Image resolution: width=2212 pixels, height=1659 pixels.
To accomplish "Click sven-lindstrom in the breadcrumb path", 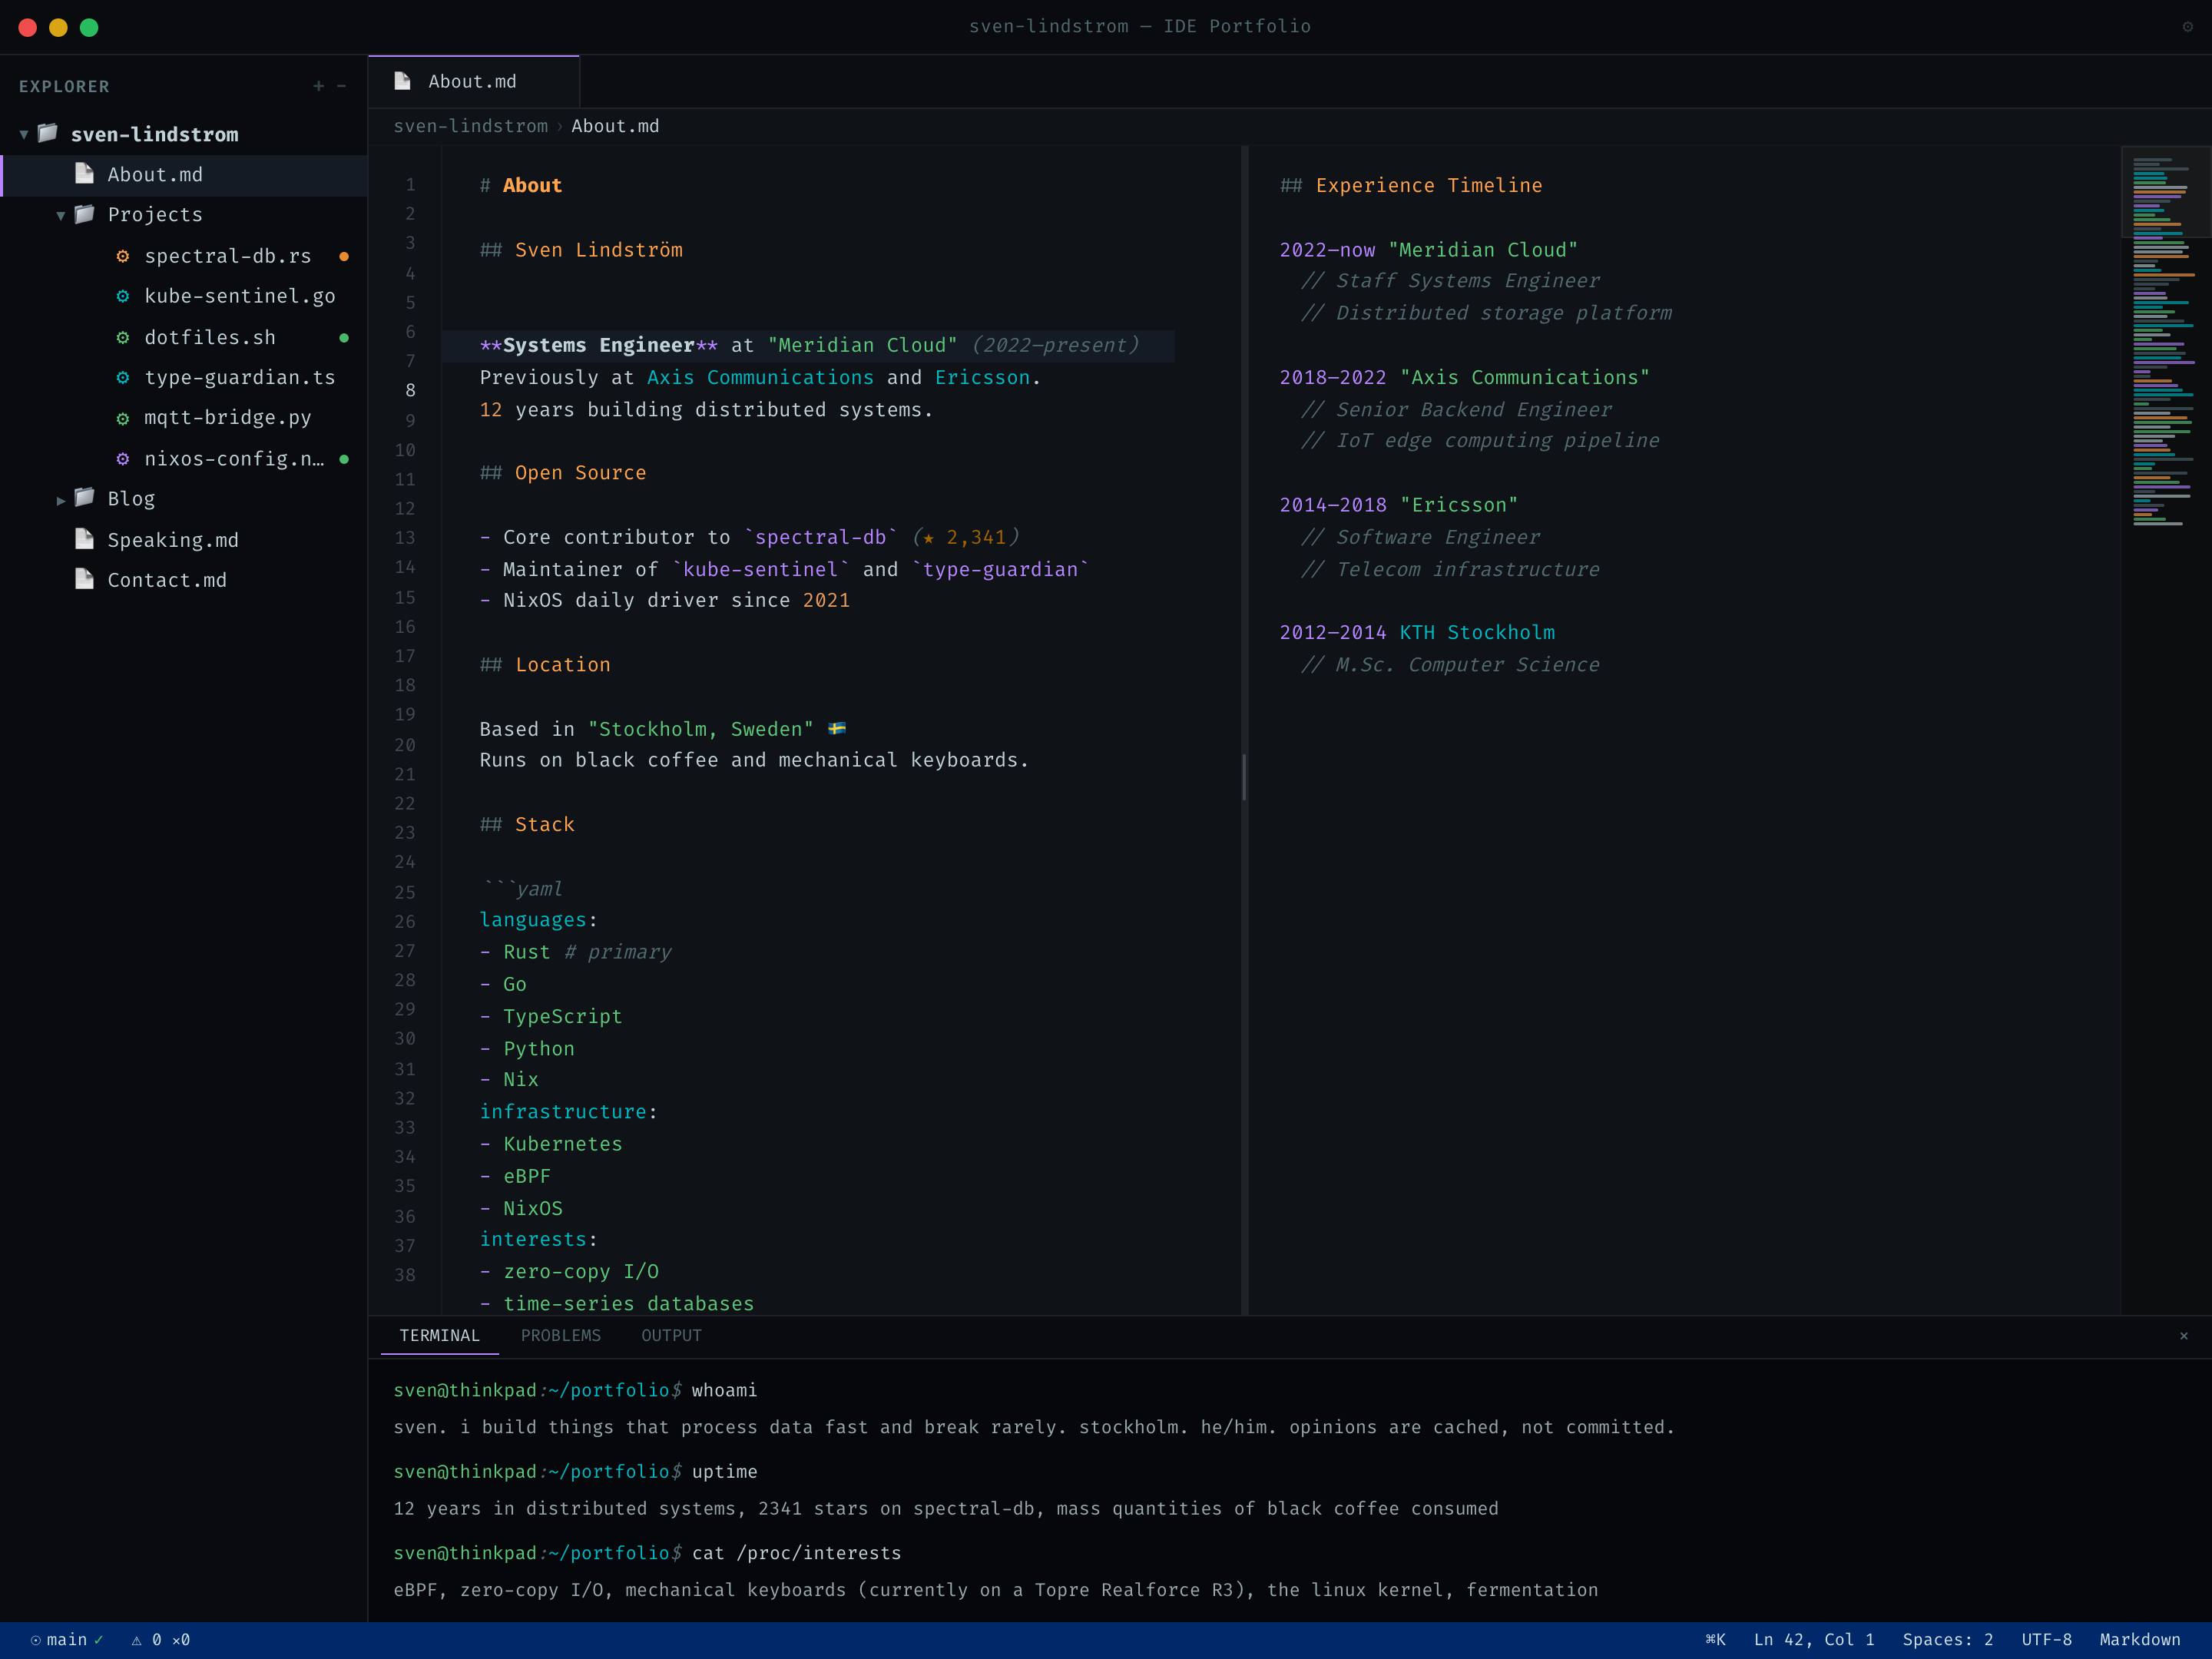I will 470,126.
